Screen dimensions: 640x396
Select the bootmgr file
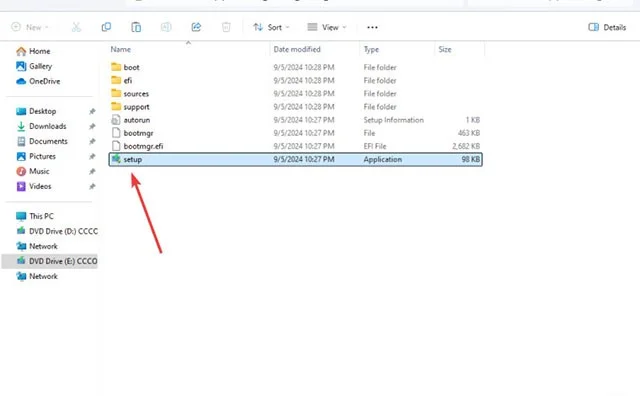296,133
